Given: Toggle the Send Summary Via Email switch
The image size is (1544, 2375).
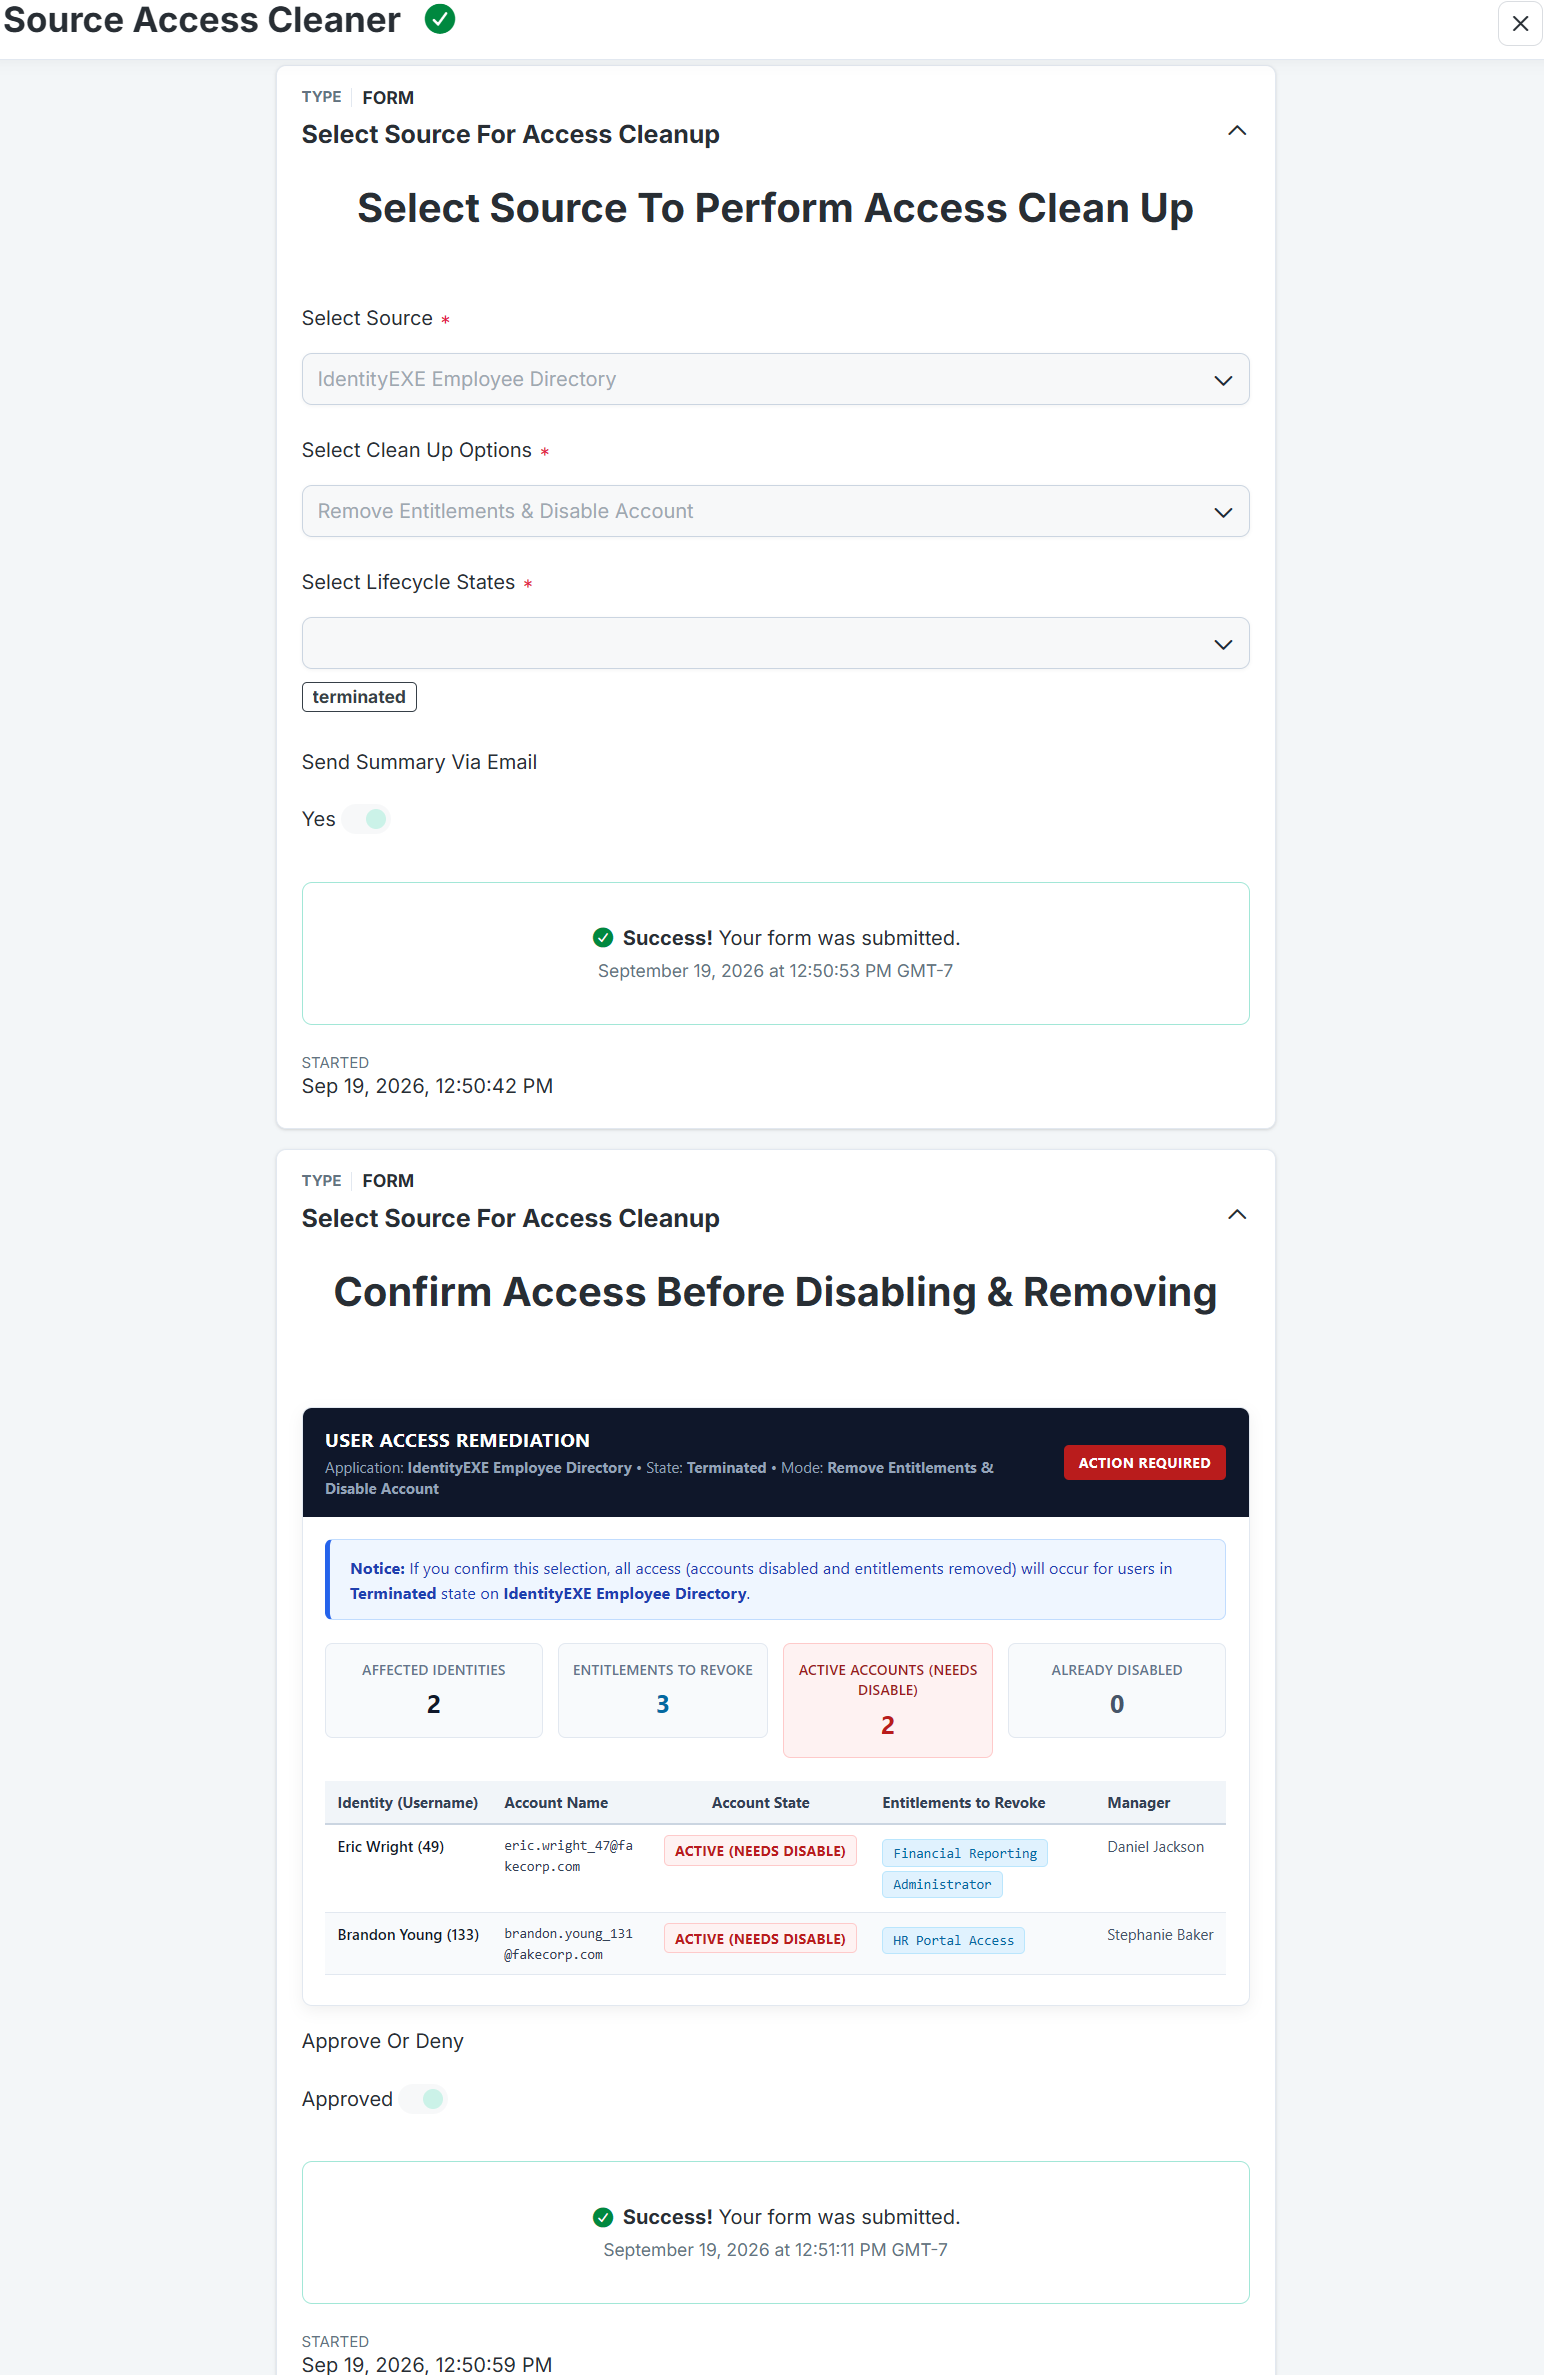Looking at the screenshot, I should (366, 819).
